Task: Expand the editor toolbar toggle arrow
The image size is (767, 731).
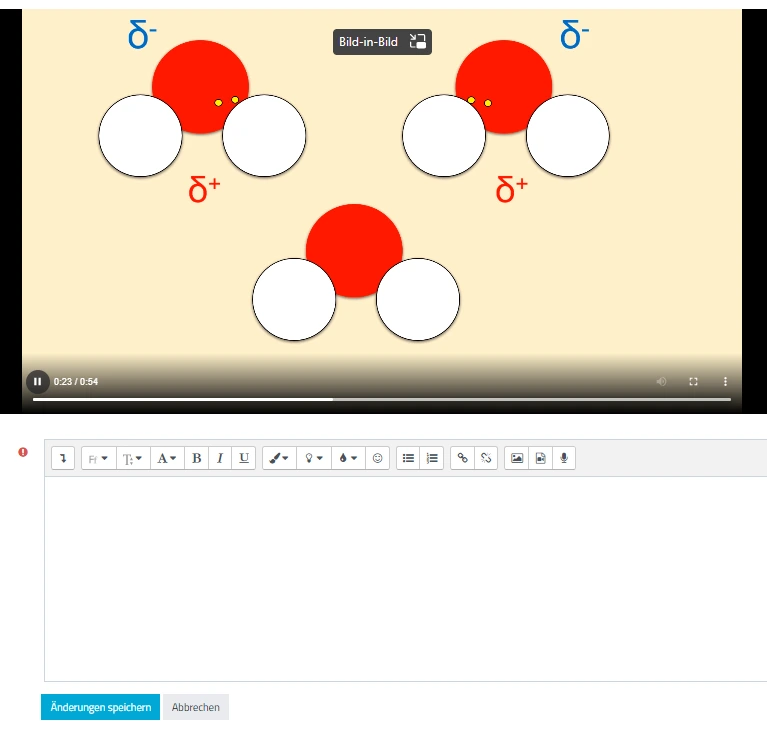Action: pyautogui.click(x=63, y=458)
